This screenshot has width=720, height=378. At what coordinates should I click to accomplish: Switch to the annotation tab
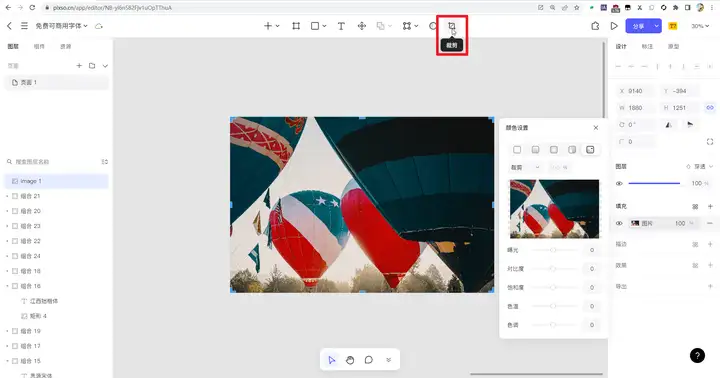(x=647, y=46)
